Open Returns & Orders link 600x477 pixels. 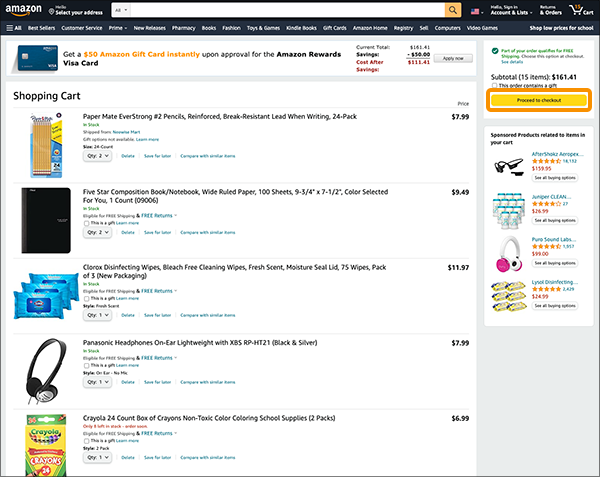(551, 10)
